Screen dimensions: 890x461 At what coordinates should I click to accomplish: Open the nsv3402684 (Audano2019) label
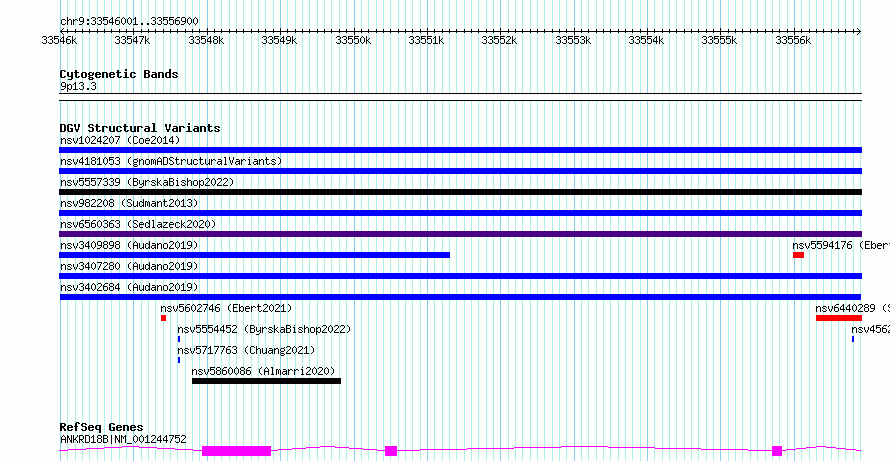[x=129, y=287]
